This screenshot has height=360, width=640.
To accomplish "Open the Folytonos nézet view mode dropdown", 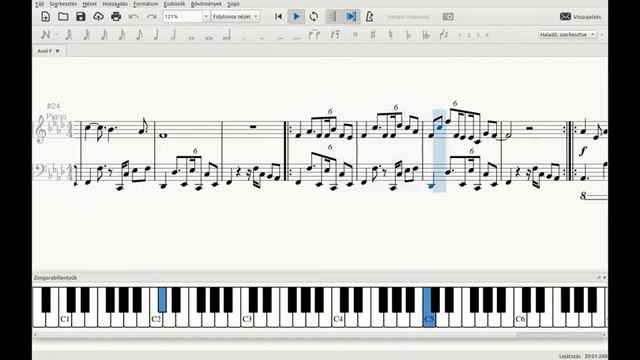I will click(236, 17).
